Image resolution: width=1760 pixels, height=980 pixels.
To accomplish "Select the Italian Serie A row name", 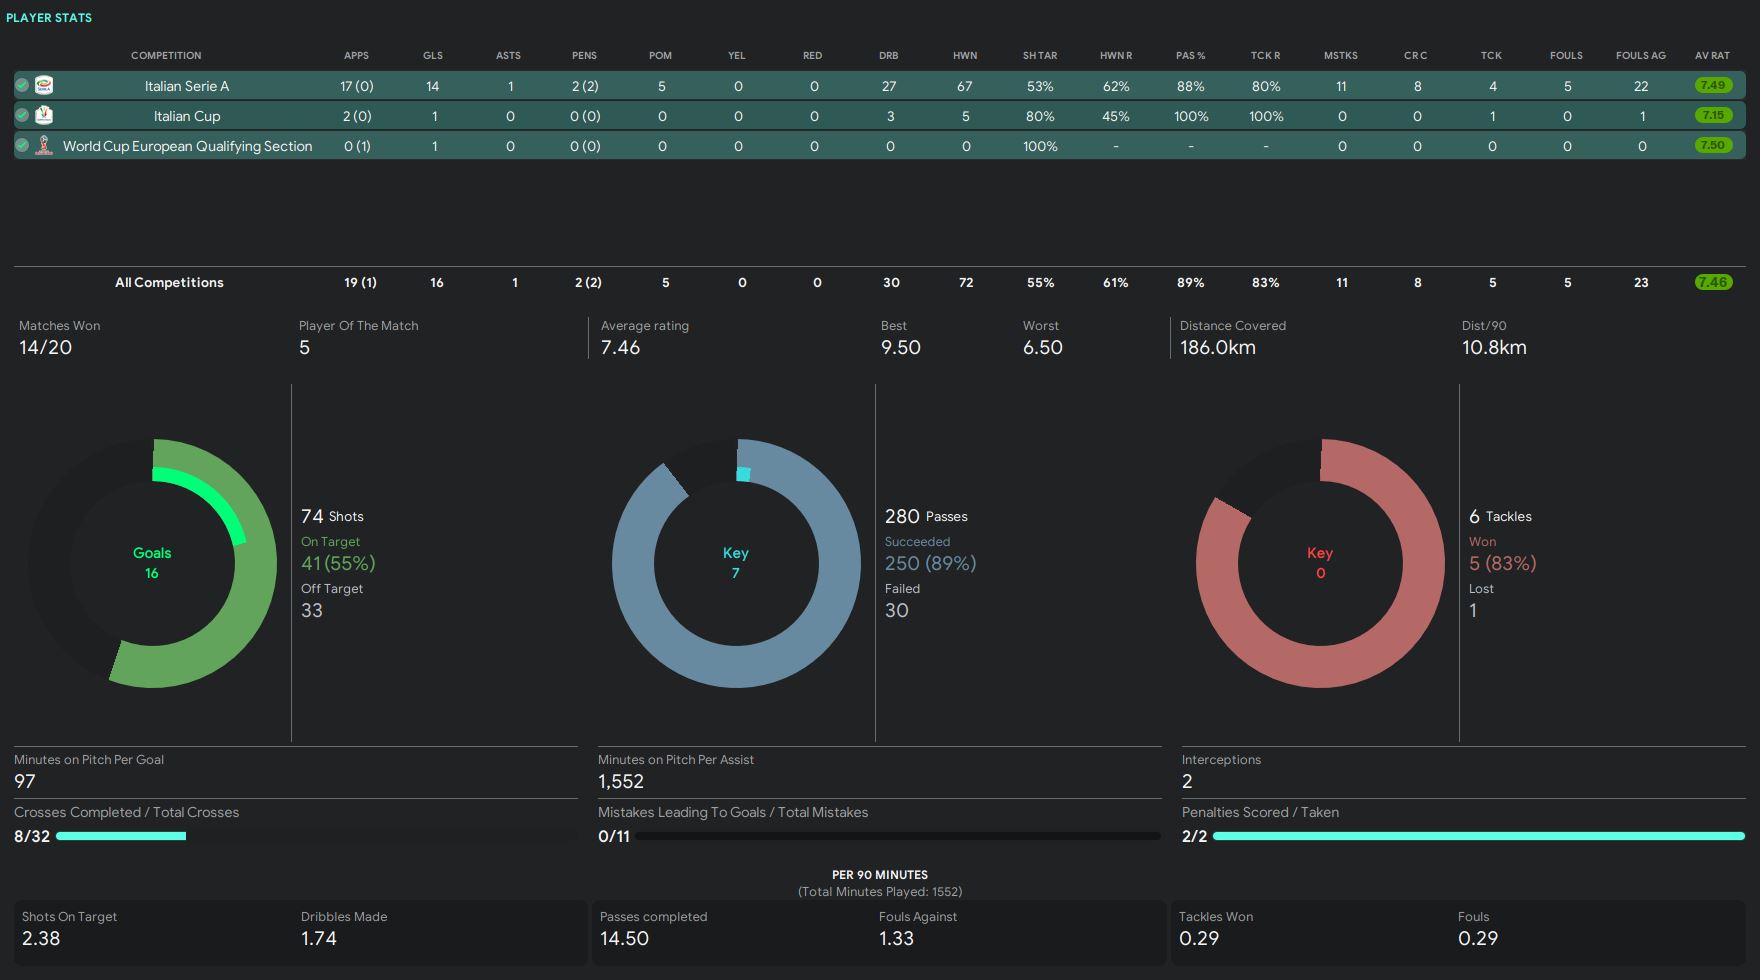I will [187, 87].
